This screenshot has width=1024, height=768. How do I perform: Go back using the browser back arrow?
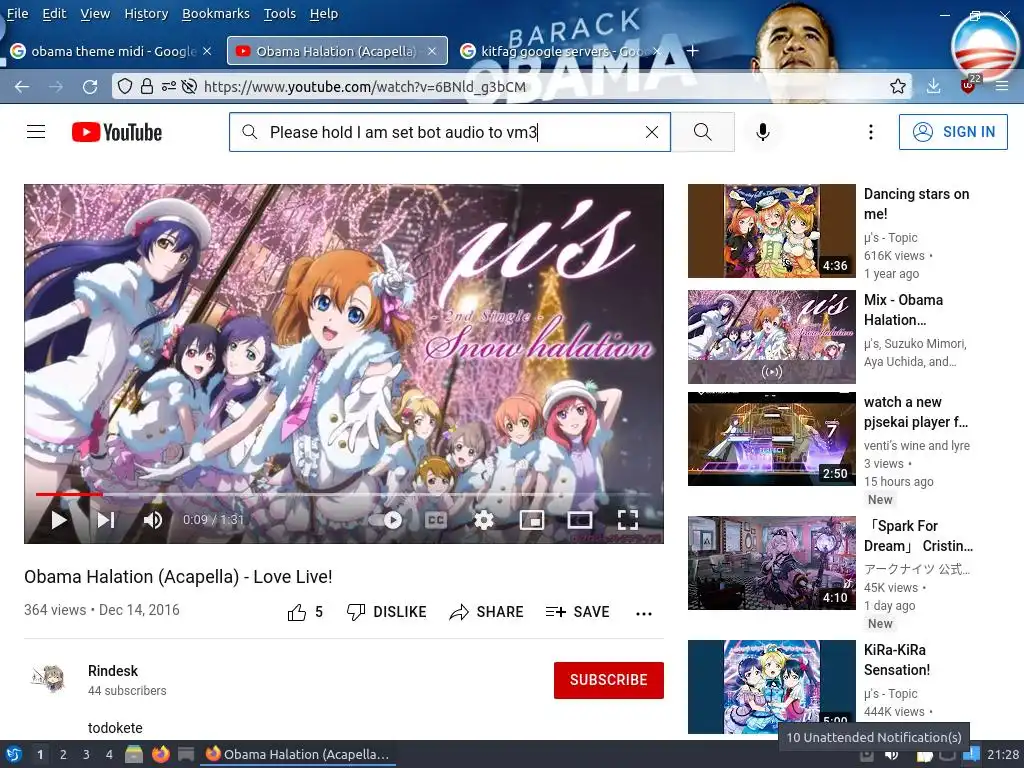22,86
